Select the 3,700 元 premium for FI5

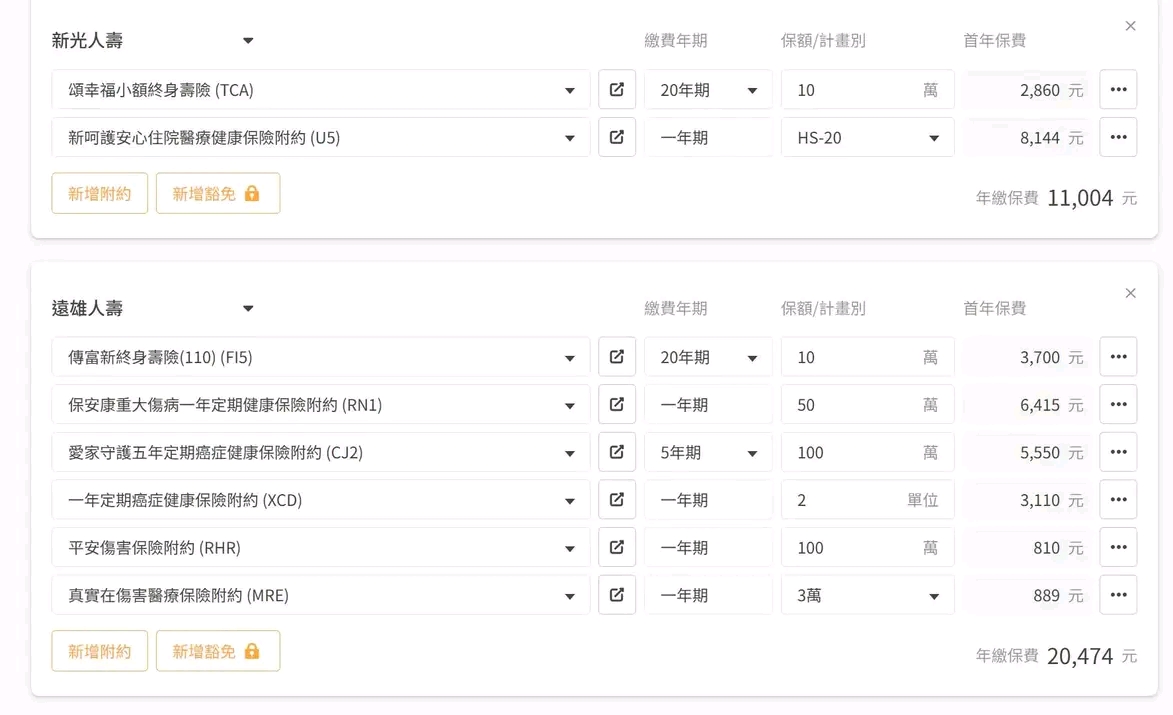pos(1051,358)
